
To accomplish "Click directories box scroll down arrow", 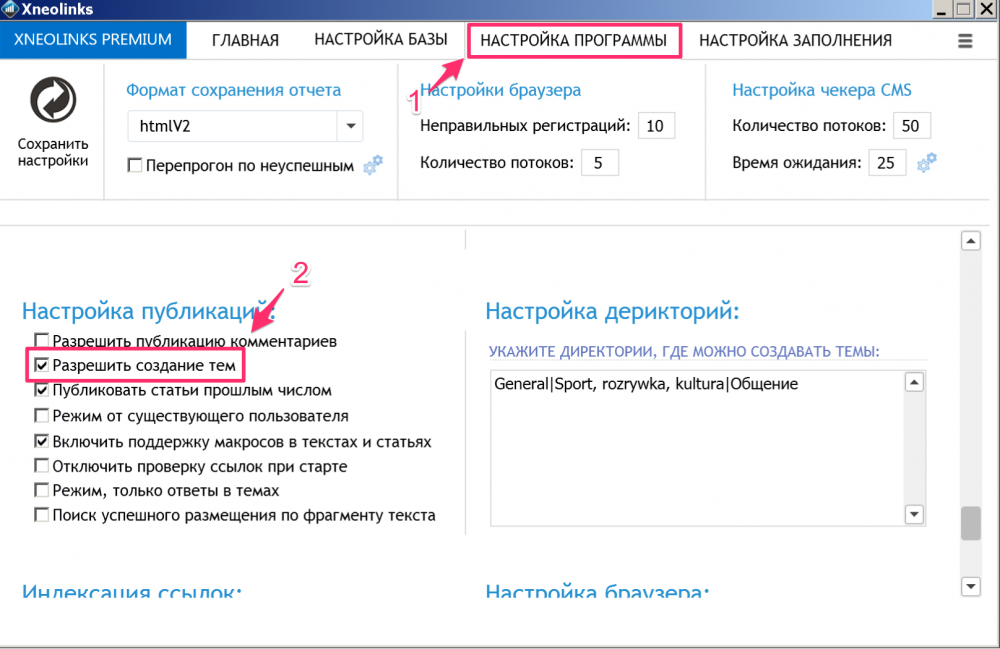I will (914, 514).
